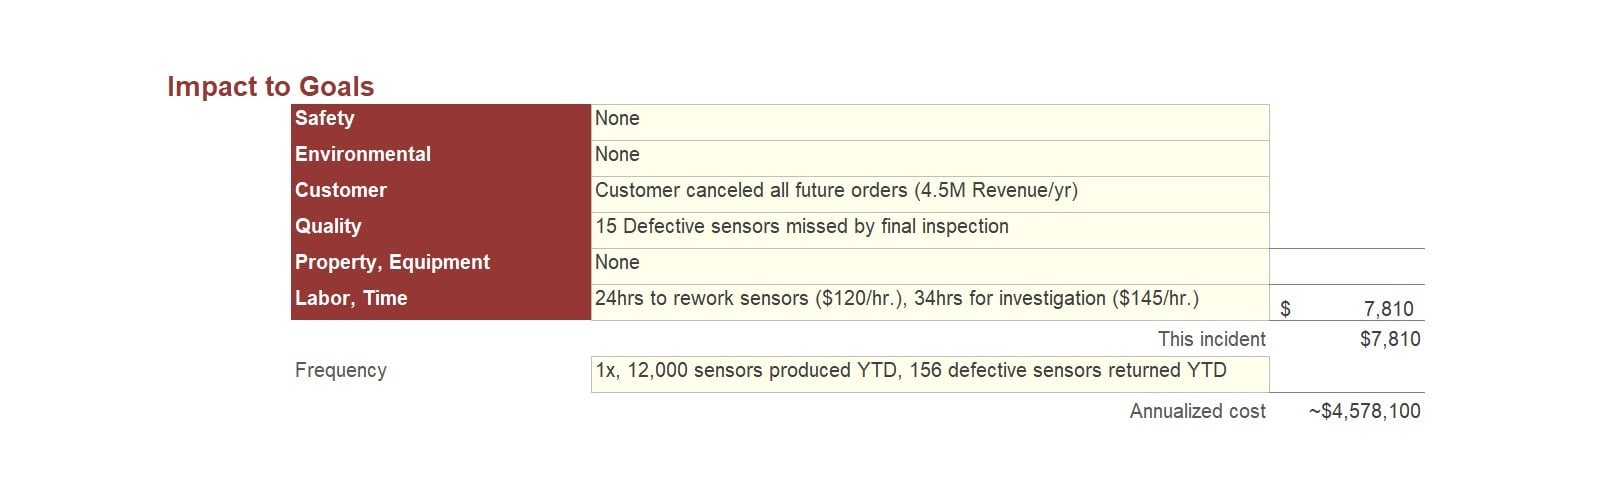Click the This incident label

tap(1211, 339)
